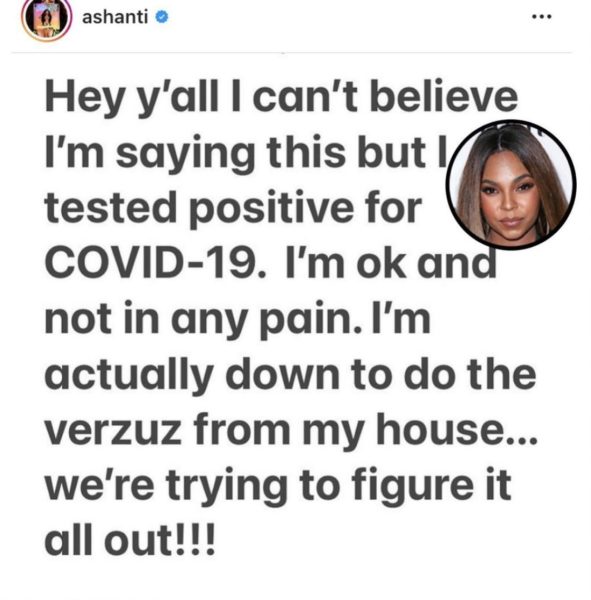Click the word verzuz in the post
The width and height of the screenshot is (591, 600).
113,430
